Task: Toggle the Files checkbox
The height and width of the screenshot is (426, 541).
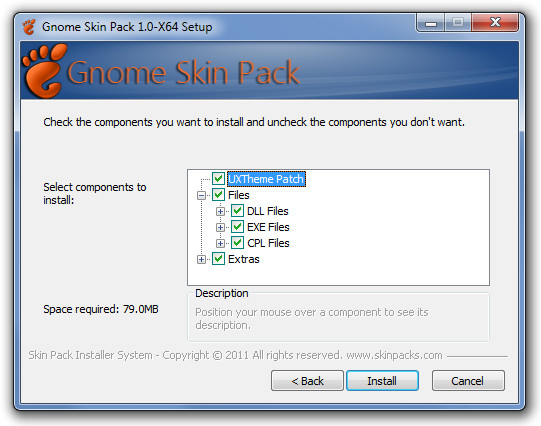Action: (x=218, y=195)
